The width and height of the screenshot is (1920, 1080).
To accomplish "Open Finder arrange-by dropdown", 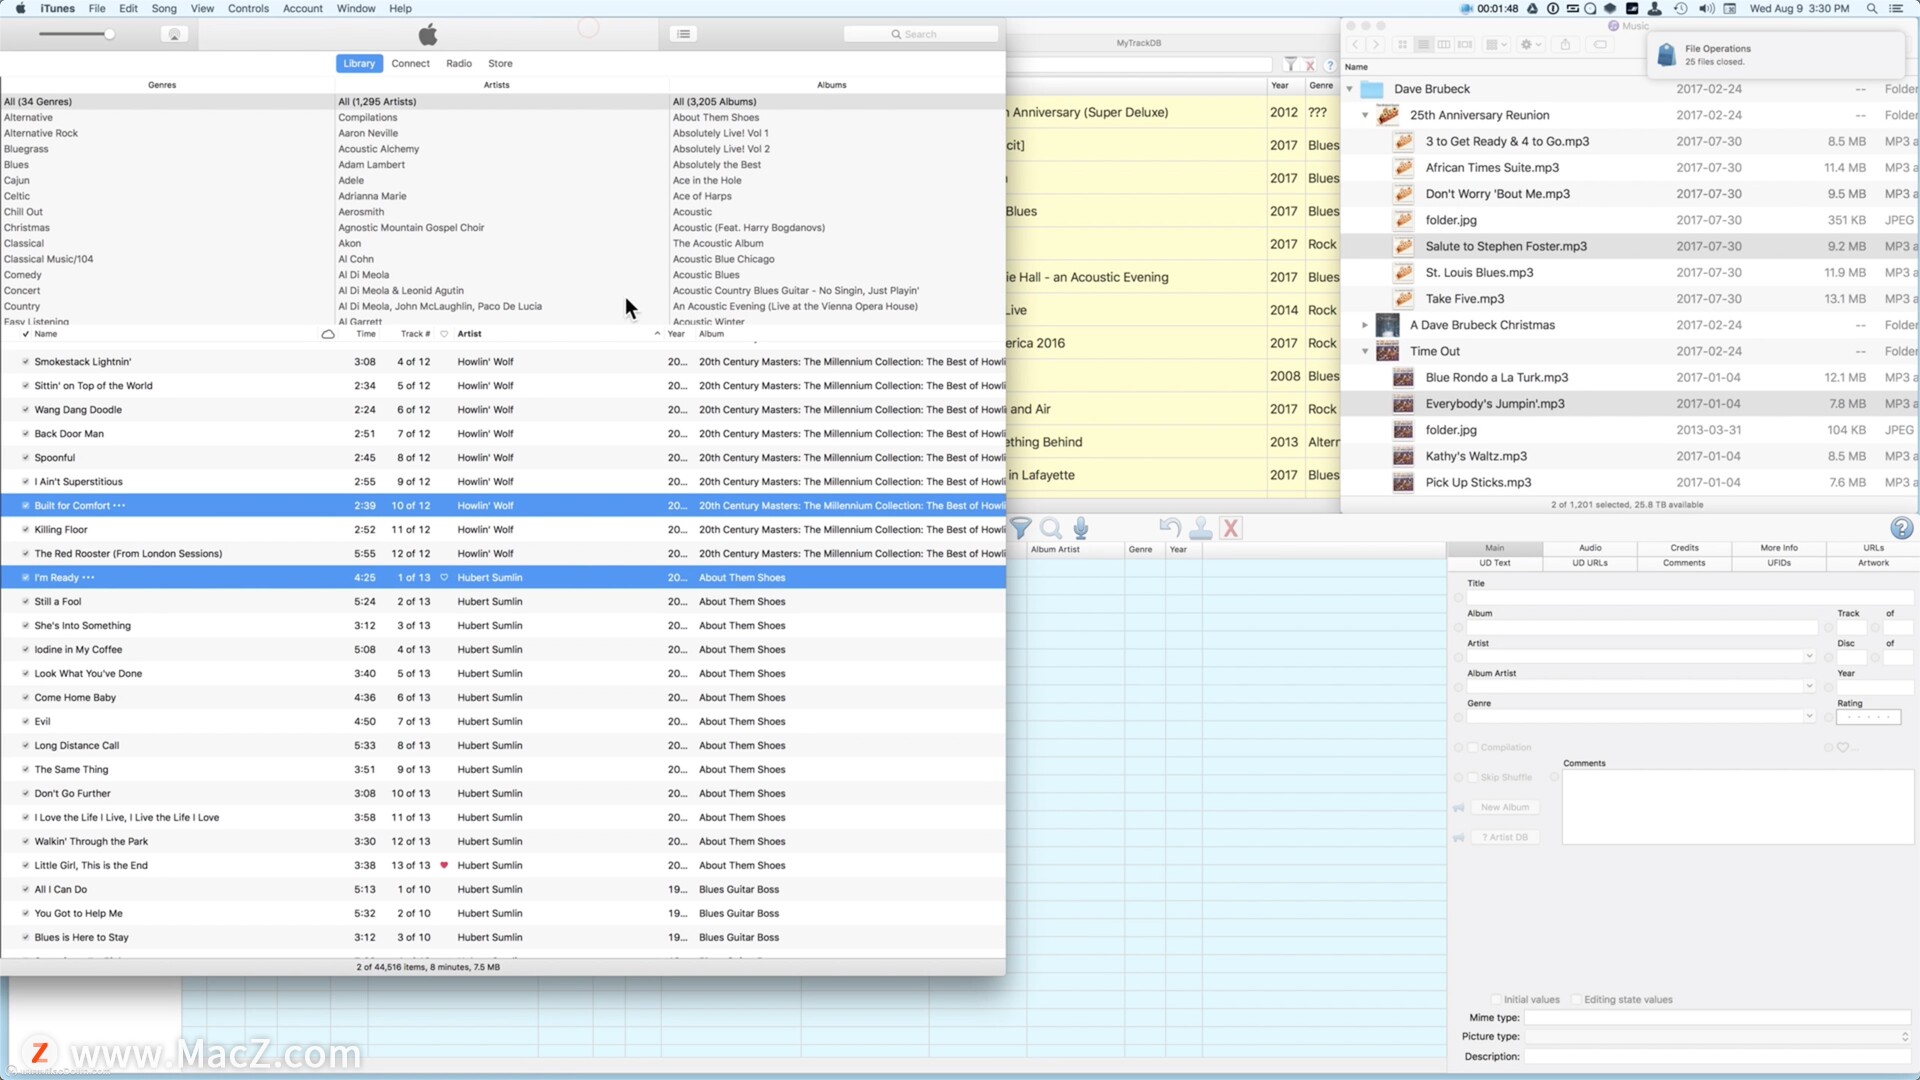I will pos(1496,44).
